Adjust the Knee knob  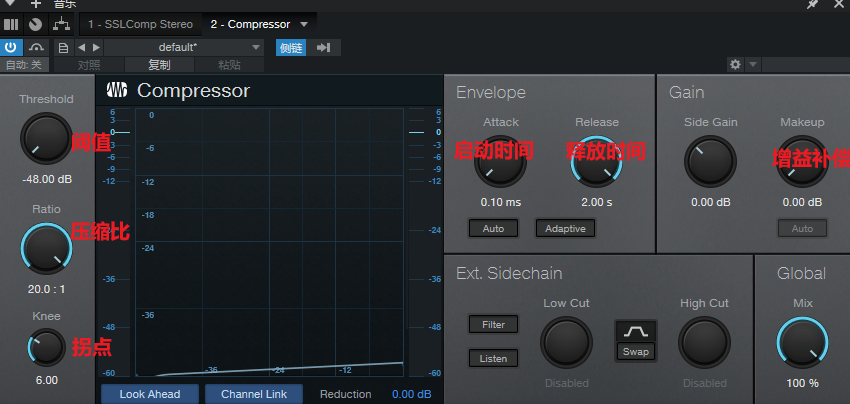click(47, 348)
